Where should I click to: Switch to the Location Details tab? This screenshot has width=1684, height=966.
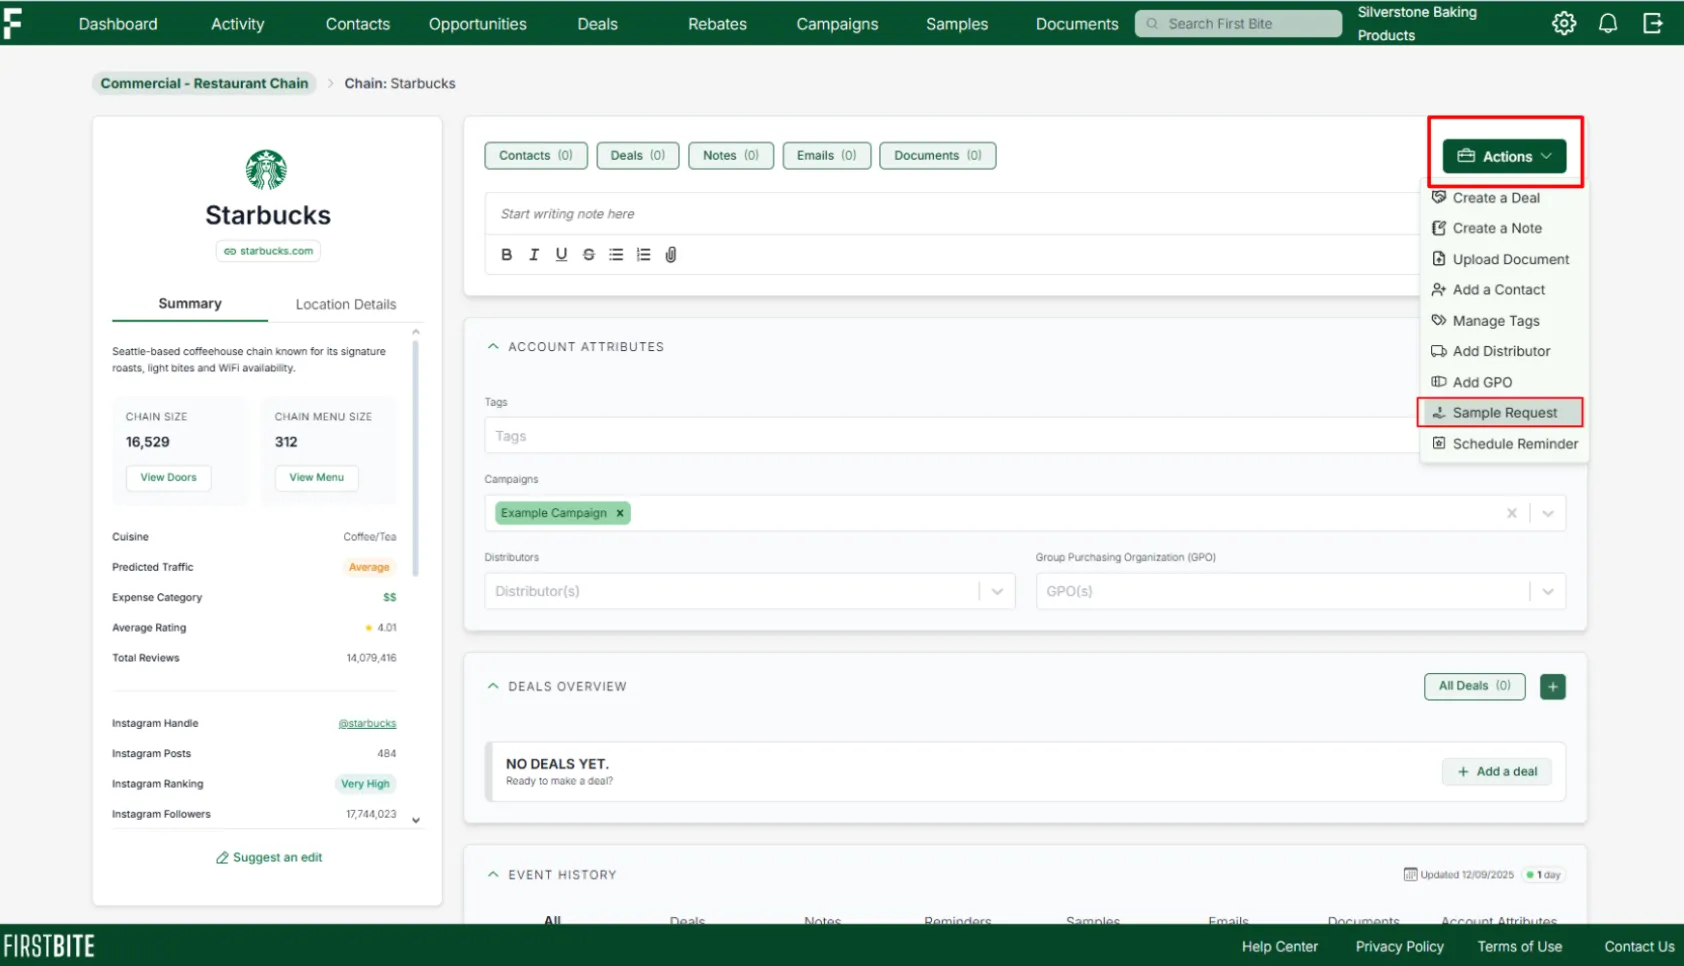tap(346, 304)
